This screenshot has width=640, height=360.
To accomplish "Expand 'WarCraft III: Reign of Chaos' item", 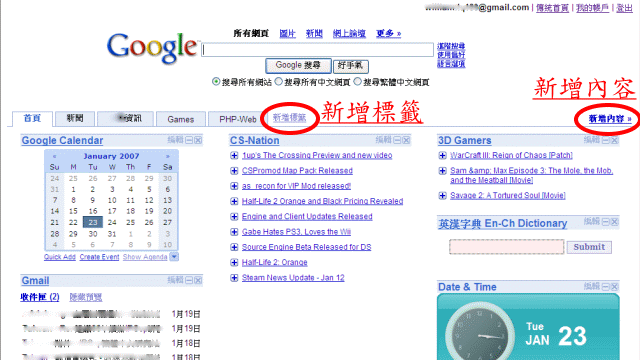I will [442, 156].
